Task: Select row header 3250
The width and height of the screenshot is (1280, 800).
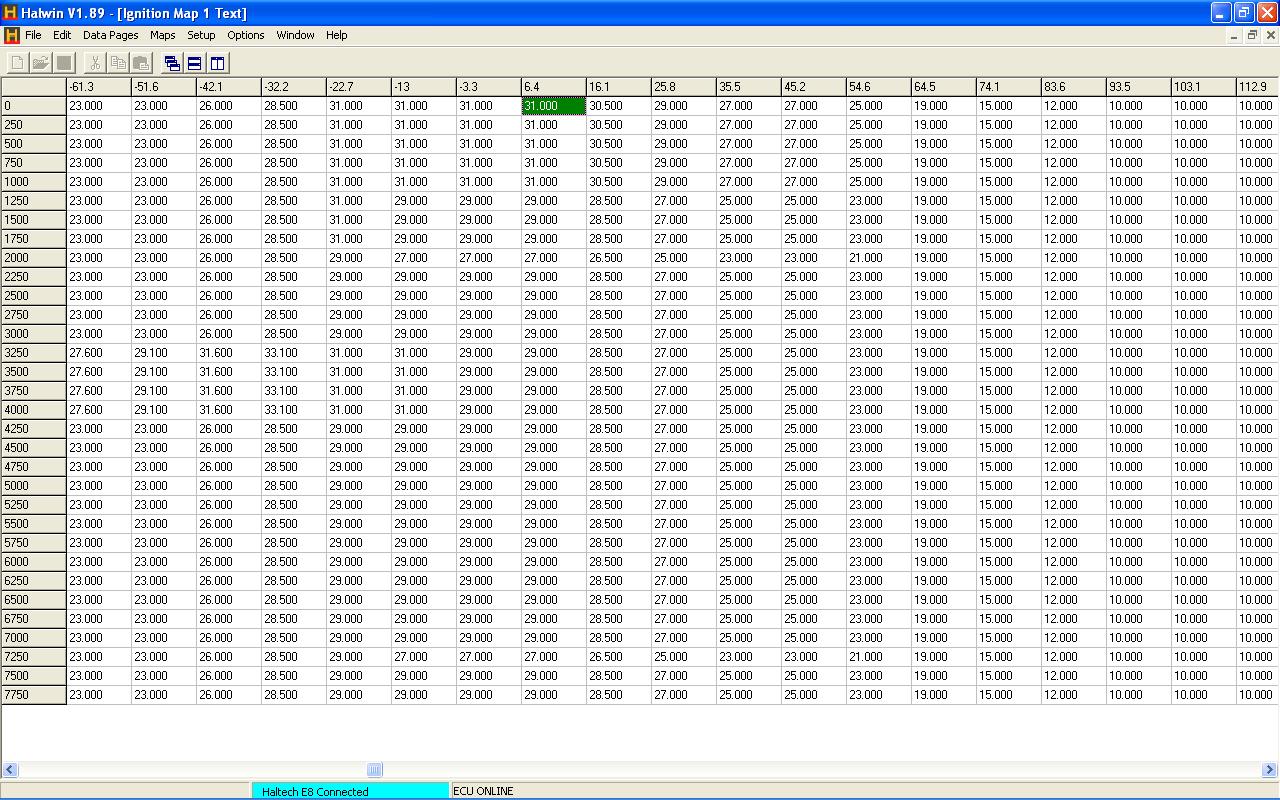Action: [34, 353]
